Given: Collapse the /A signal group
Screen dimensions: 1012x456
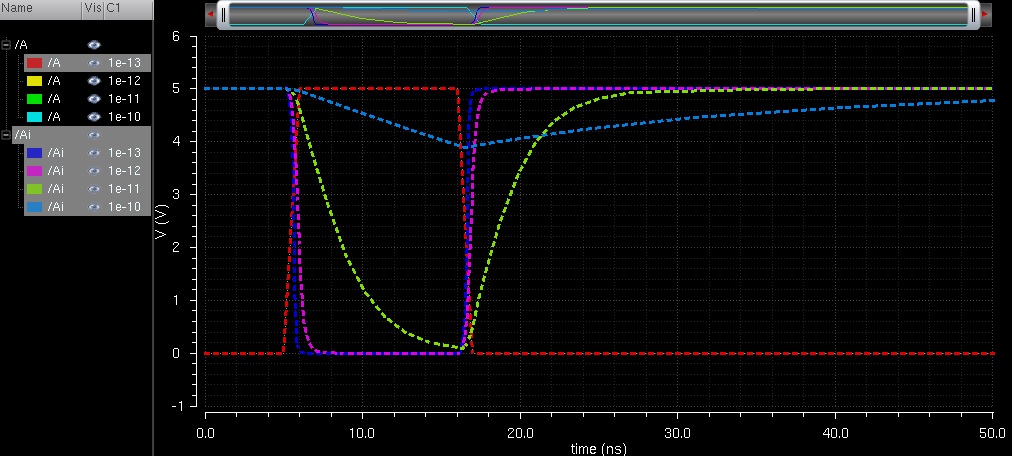Looking at the screenshot, I should point(6,45).
